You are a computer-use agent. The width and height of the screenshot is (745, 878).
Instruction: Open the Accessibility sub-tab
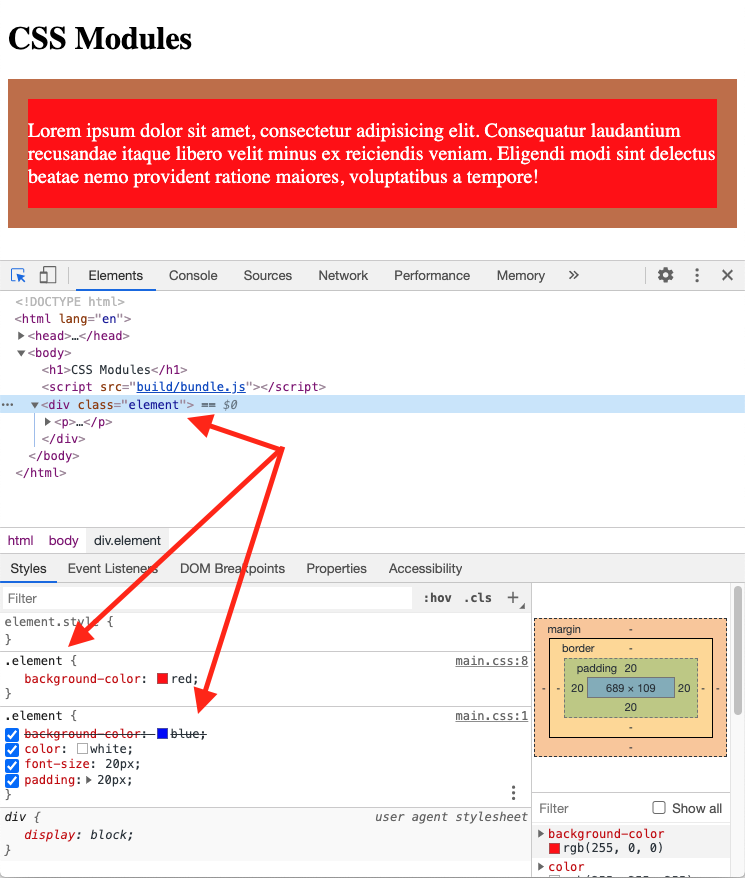425,568
